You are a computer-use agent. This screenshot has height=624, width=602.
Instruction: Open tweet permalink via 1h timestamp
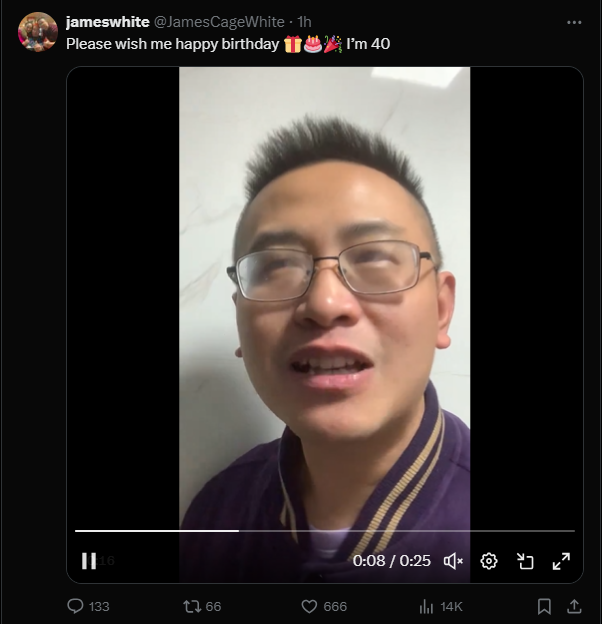click(304, 22)
